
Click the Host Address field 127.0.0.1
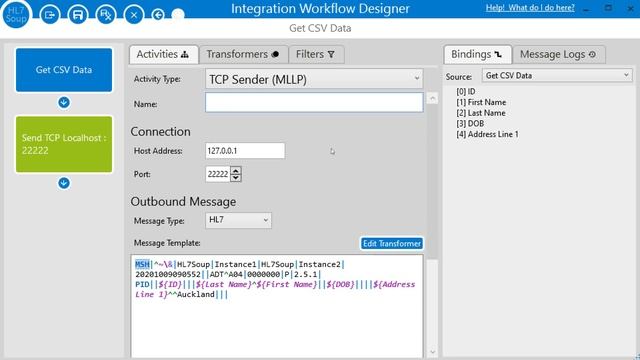(x=245, y=151)
